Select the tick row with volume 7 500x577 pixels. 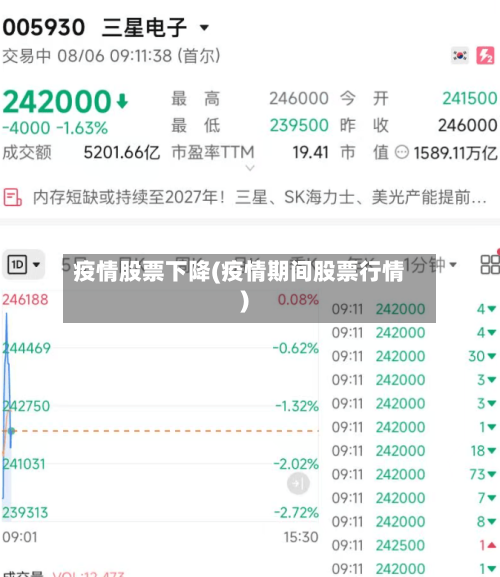coord(414,498)
